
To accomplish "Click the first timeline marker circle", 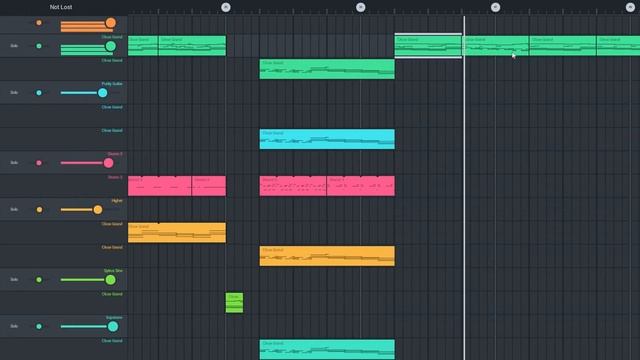I will point(226,7).
